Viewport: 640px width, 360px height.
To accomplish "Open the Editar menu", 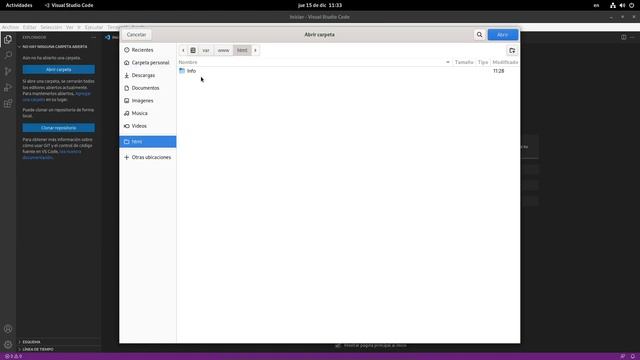I will point(29,27).
